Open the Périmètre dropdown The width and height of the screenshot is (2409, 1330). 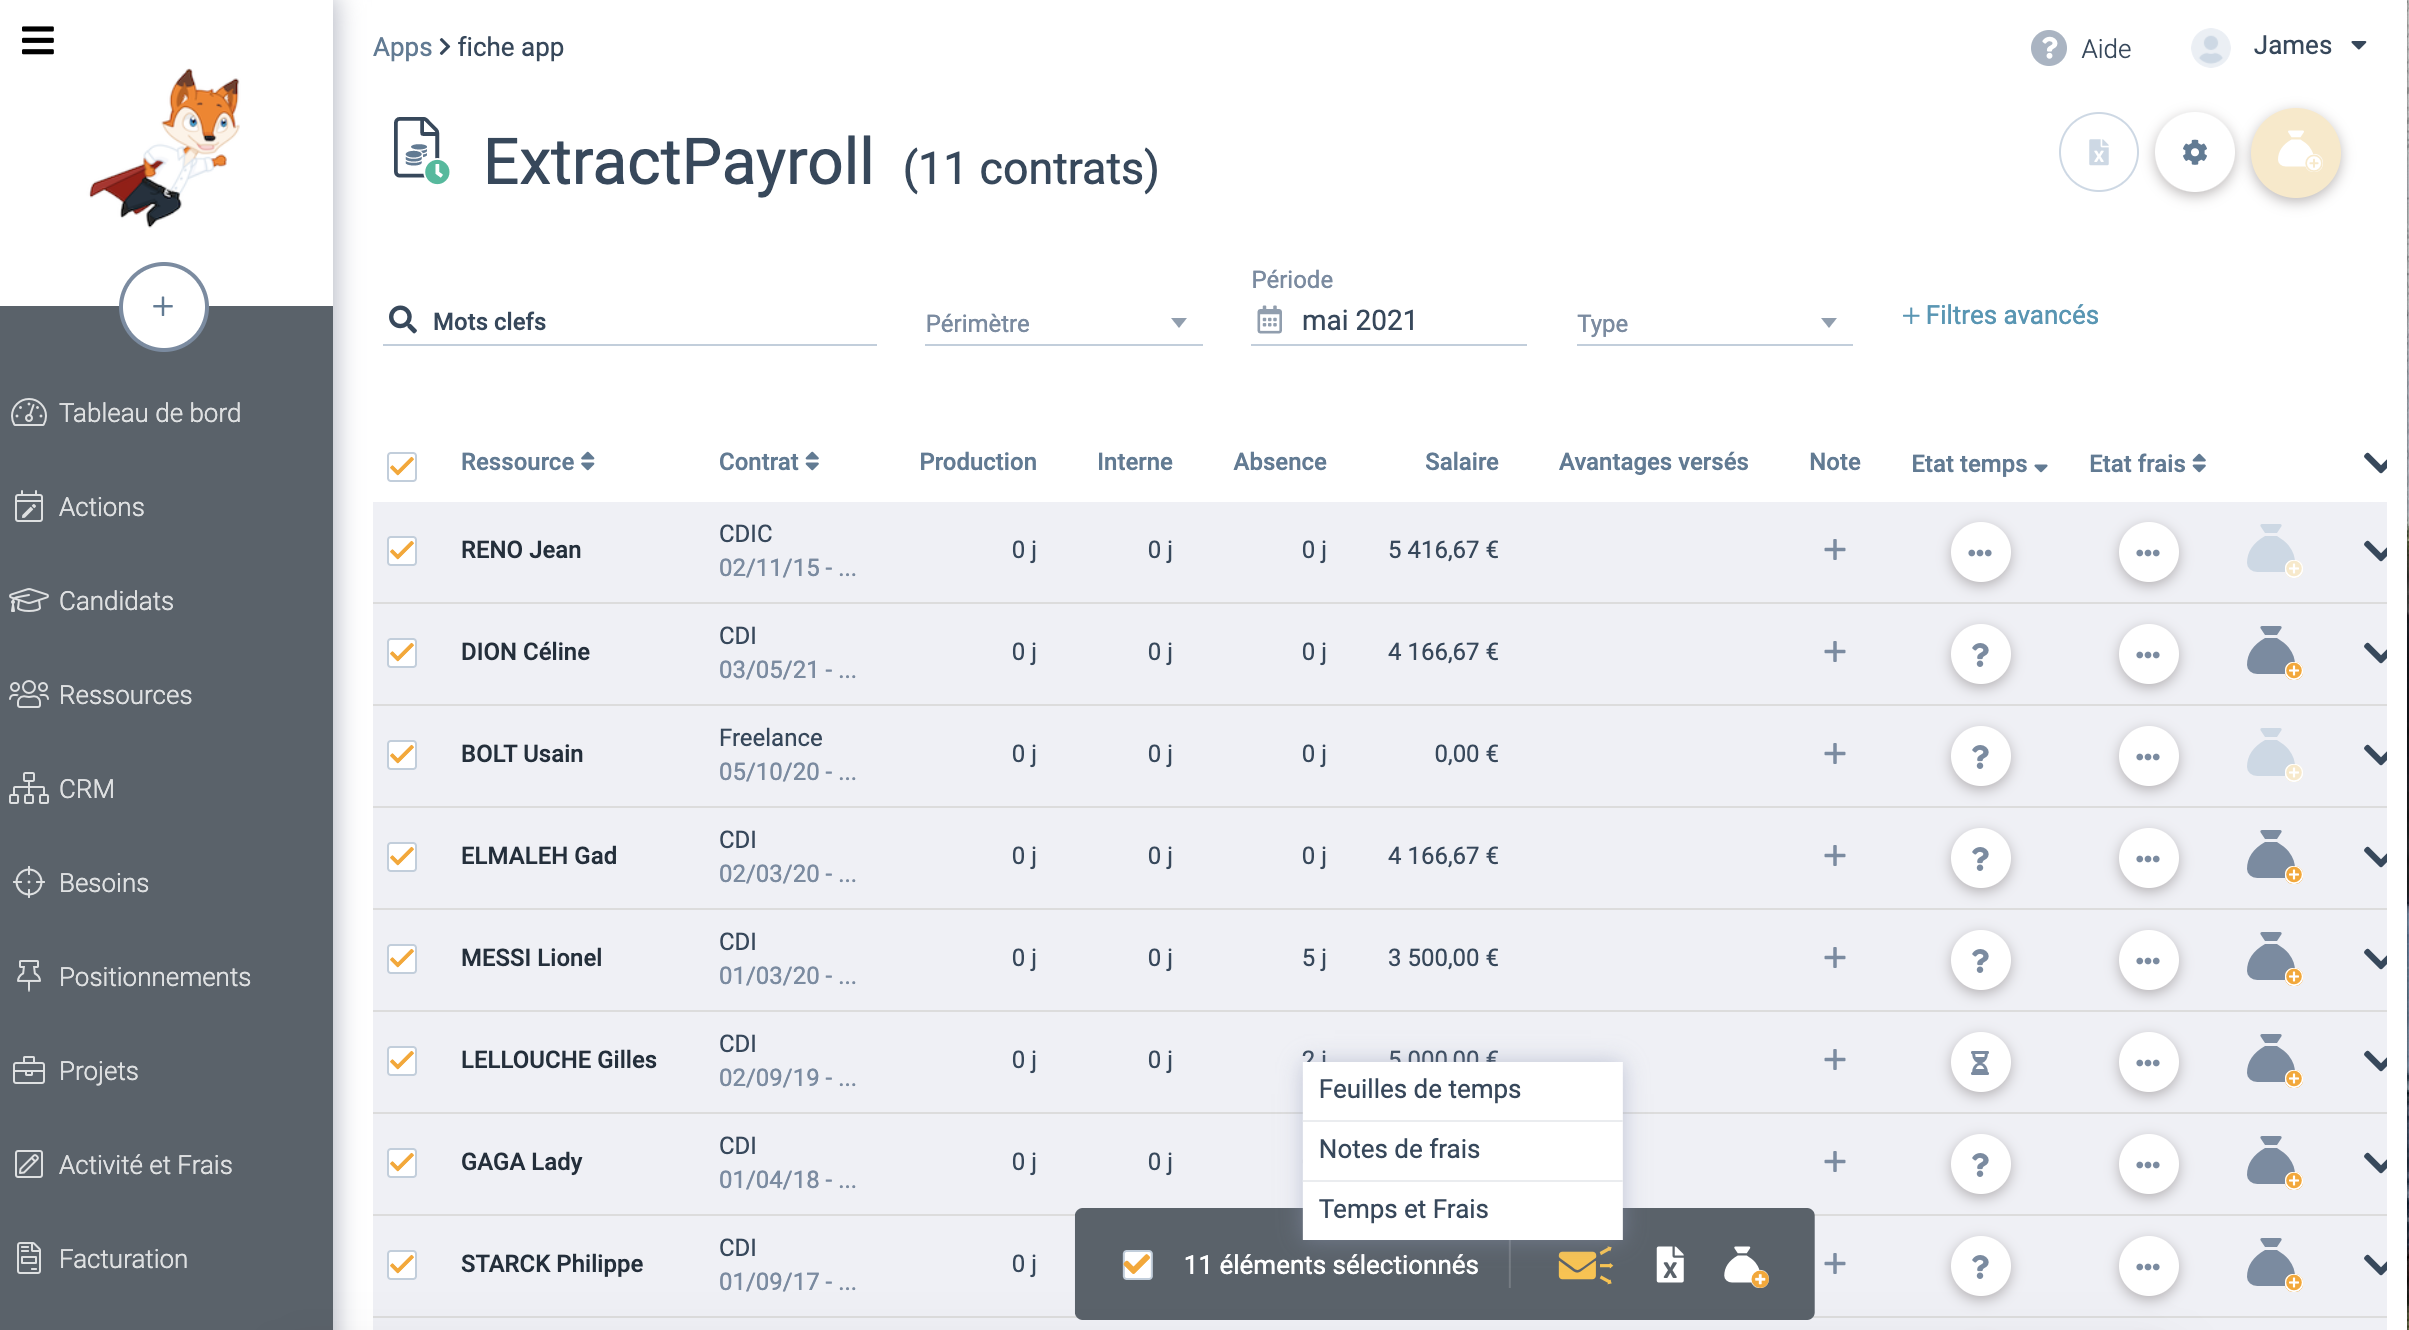click(x=1063, y=323)
